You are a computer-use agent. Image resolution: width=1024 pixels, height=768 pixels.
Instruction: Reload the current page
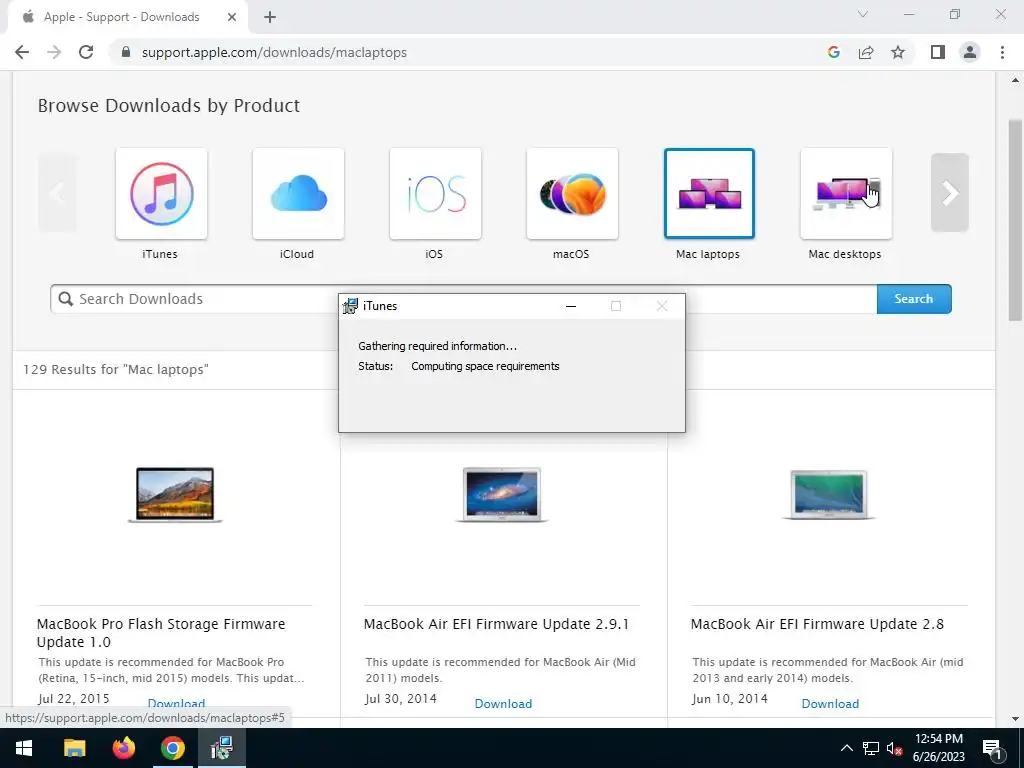(86, 52)
